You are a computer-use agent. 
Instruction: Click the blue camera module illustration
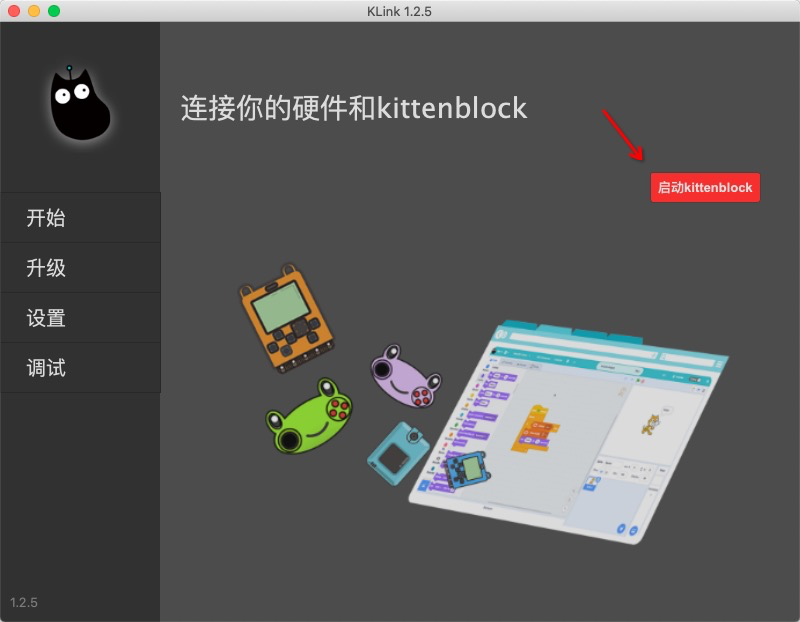tap(398, 452)
